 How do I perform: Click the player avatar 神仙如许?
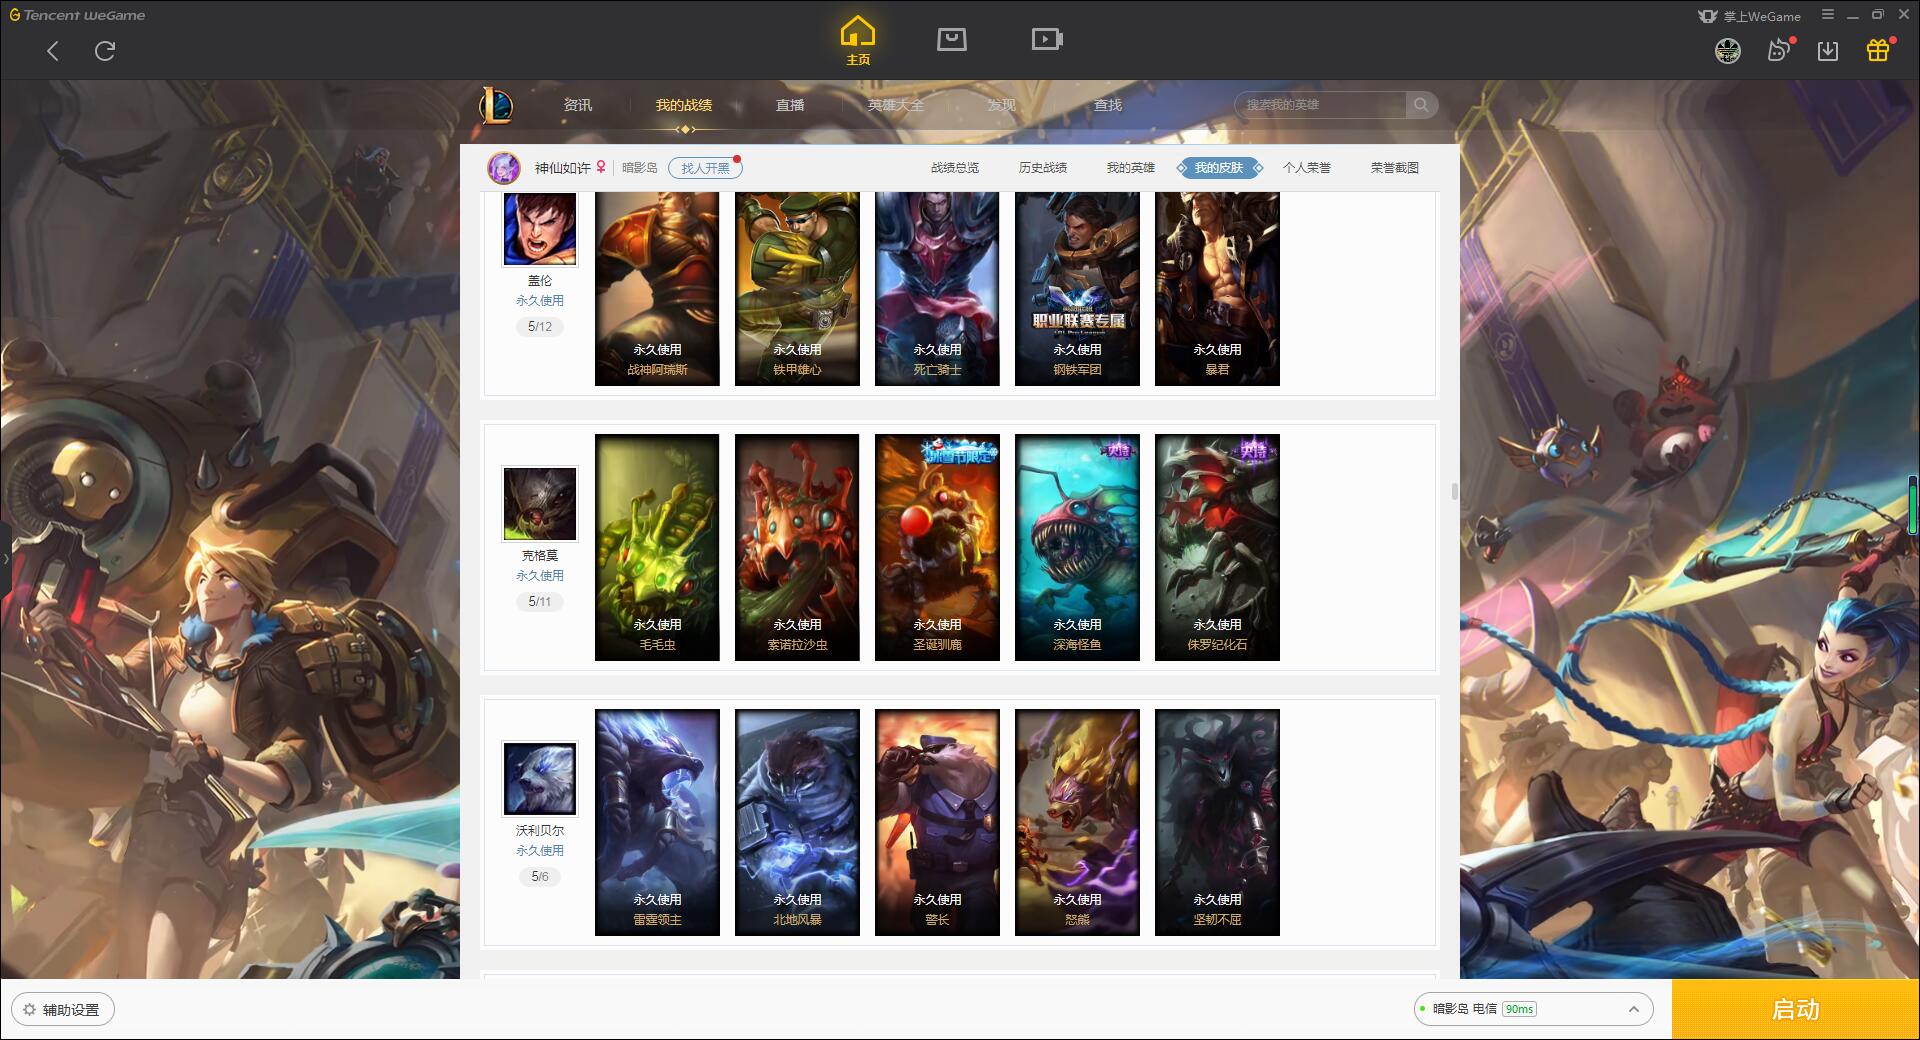[504, 168]
